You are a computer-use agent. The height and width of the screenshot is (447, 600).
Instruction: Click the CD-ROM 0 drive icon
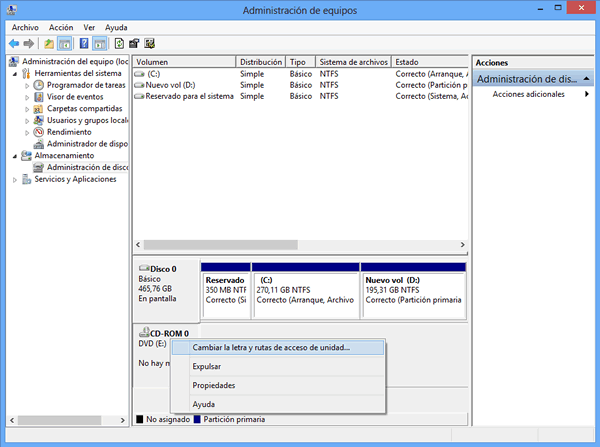[144, 332]
